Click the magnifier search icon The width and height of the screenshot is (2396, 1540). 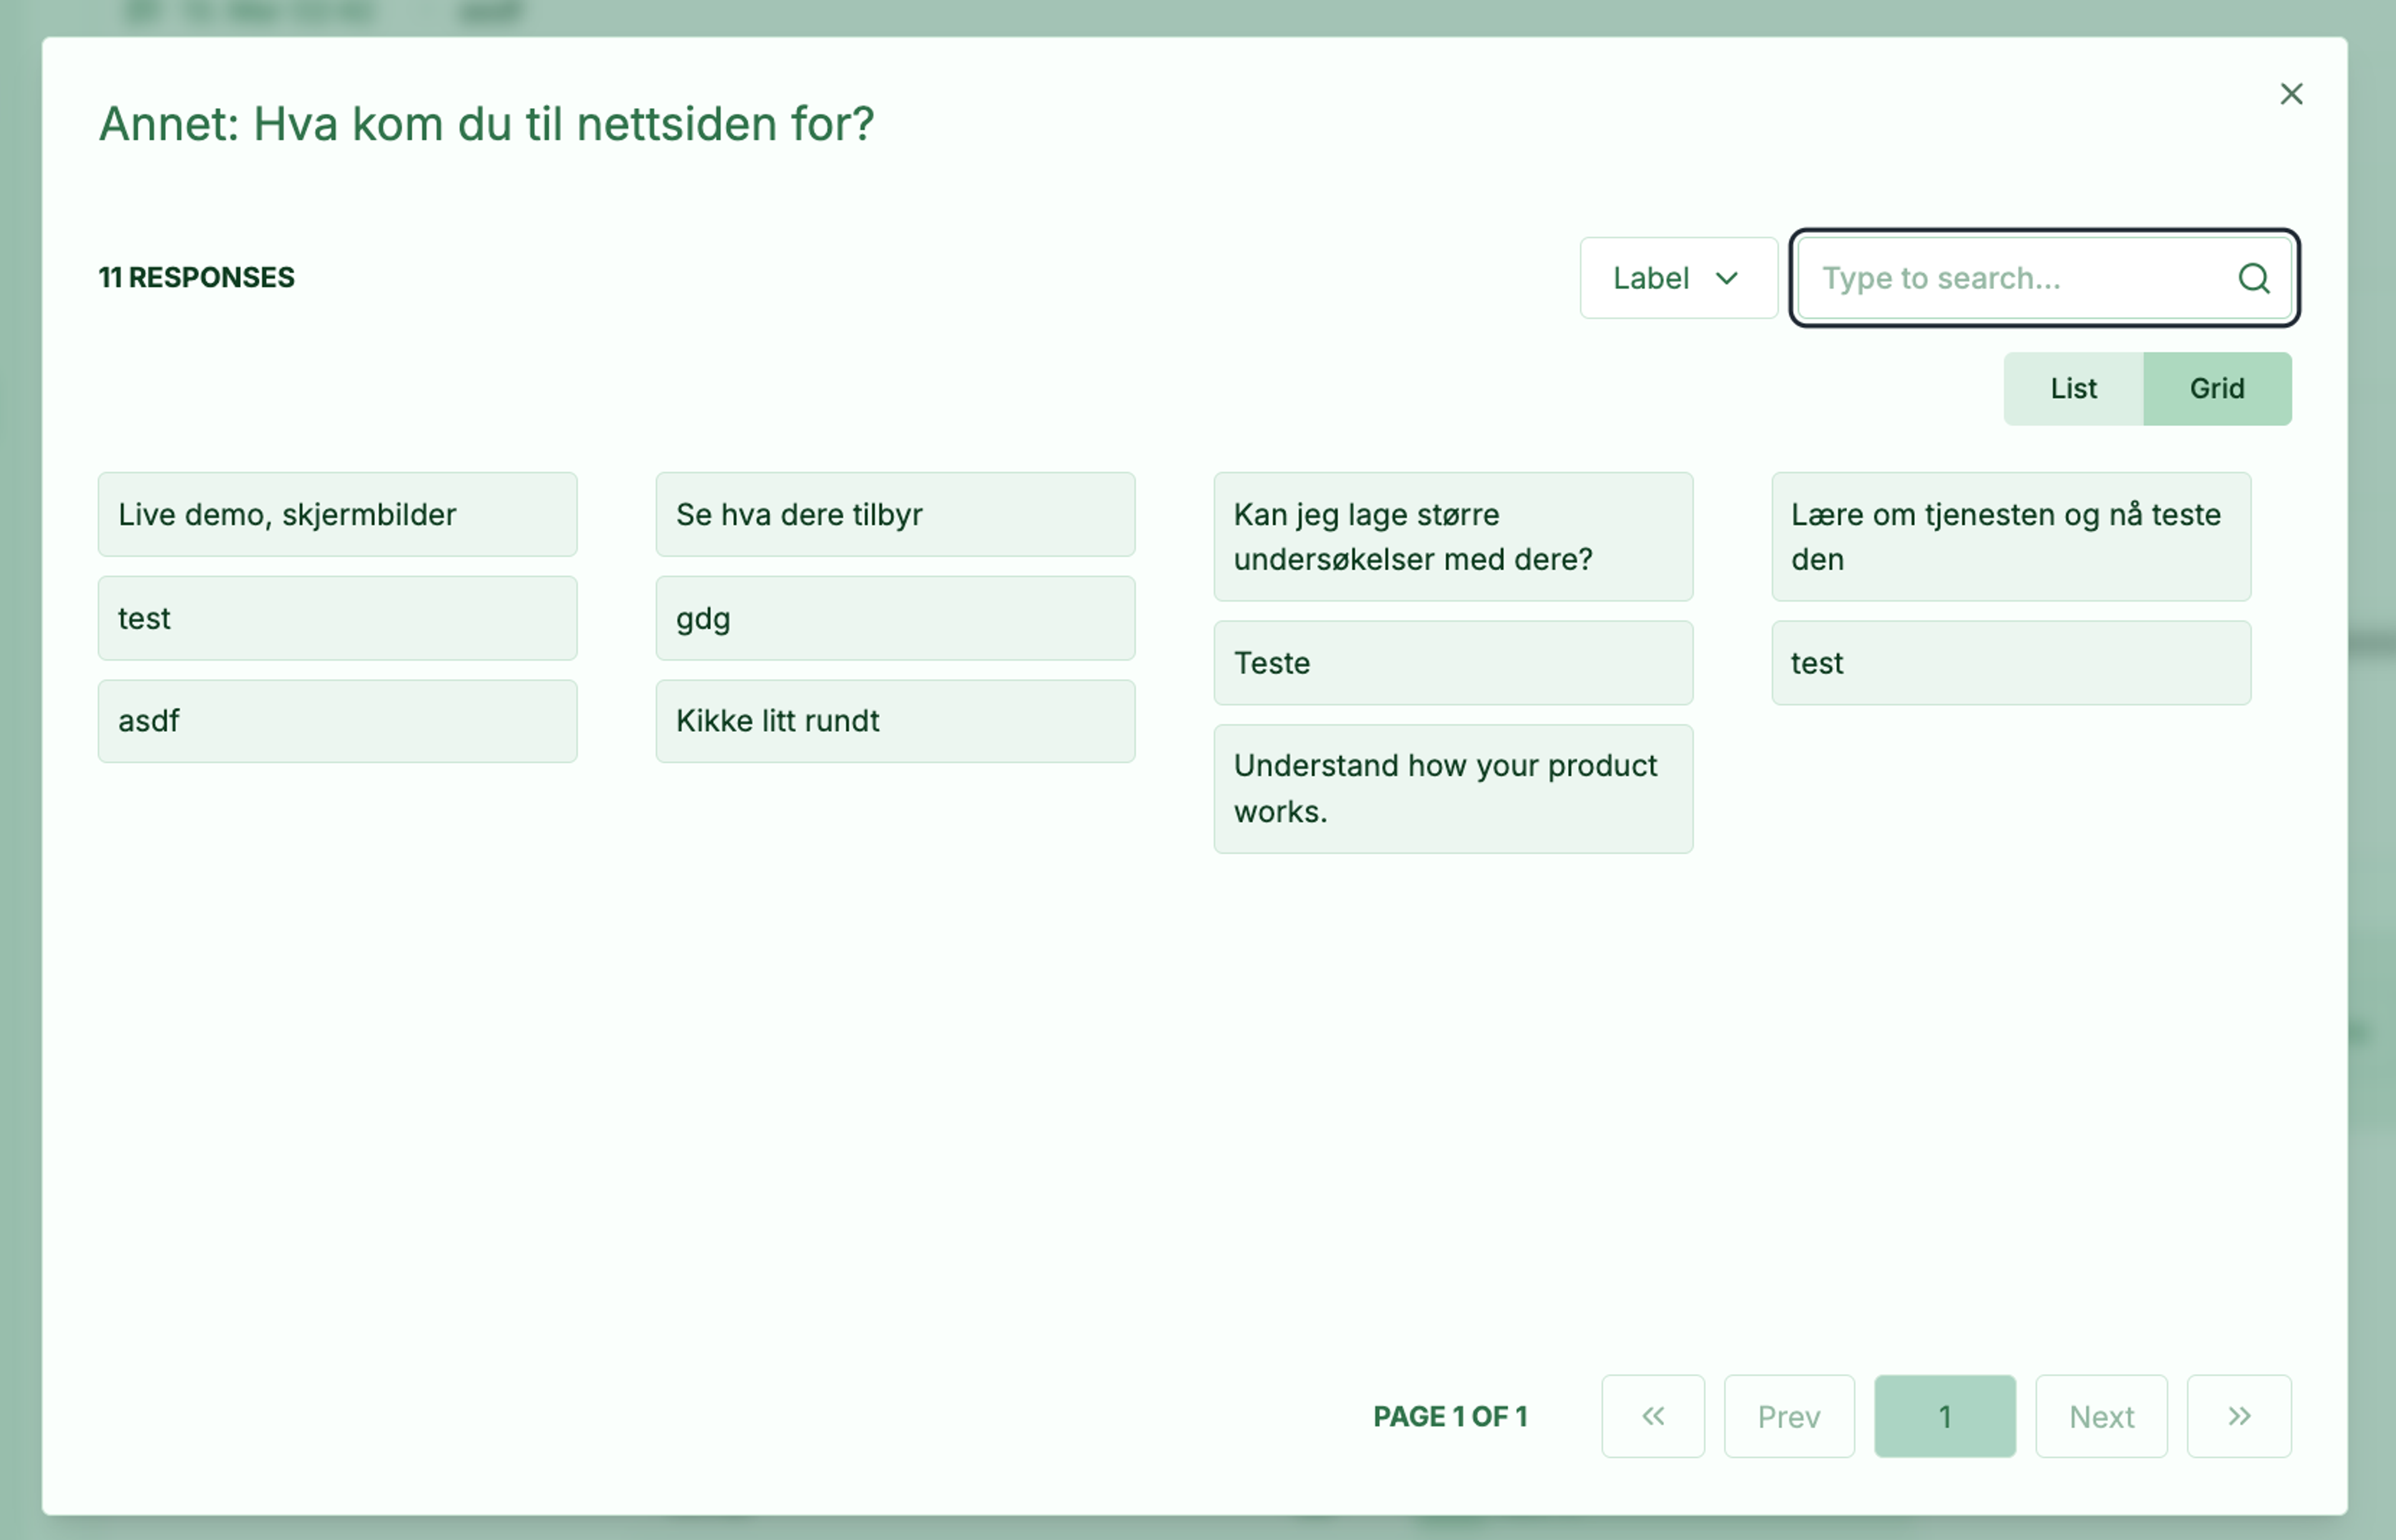2254,278
